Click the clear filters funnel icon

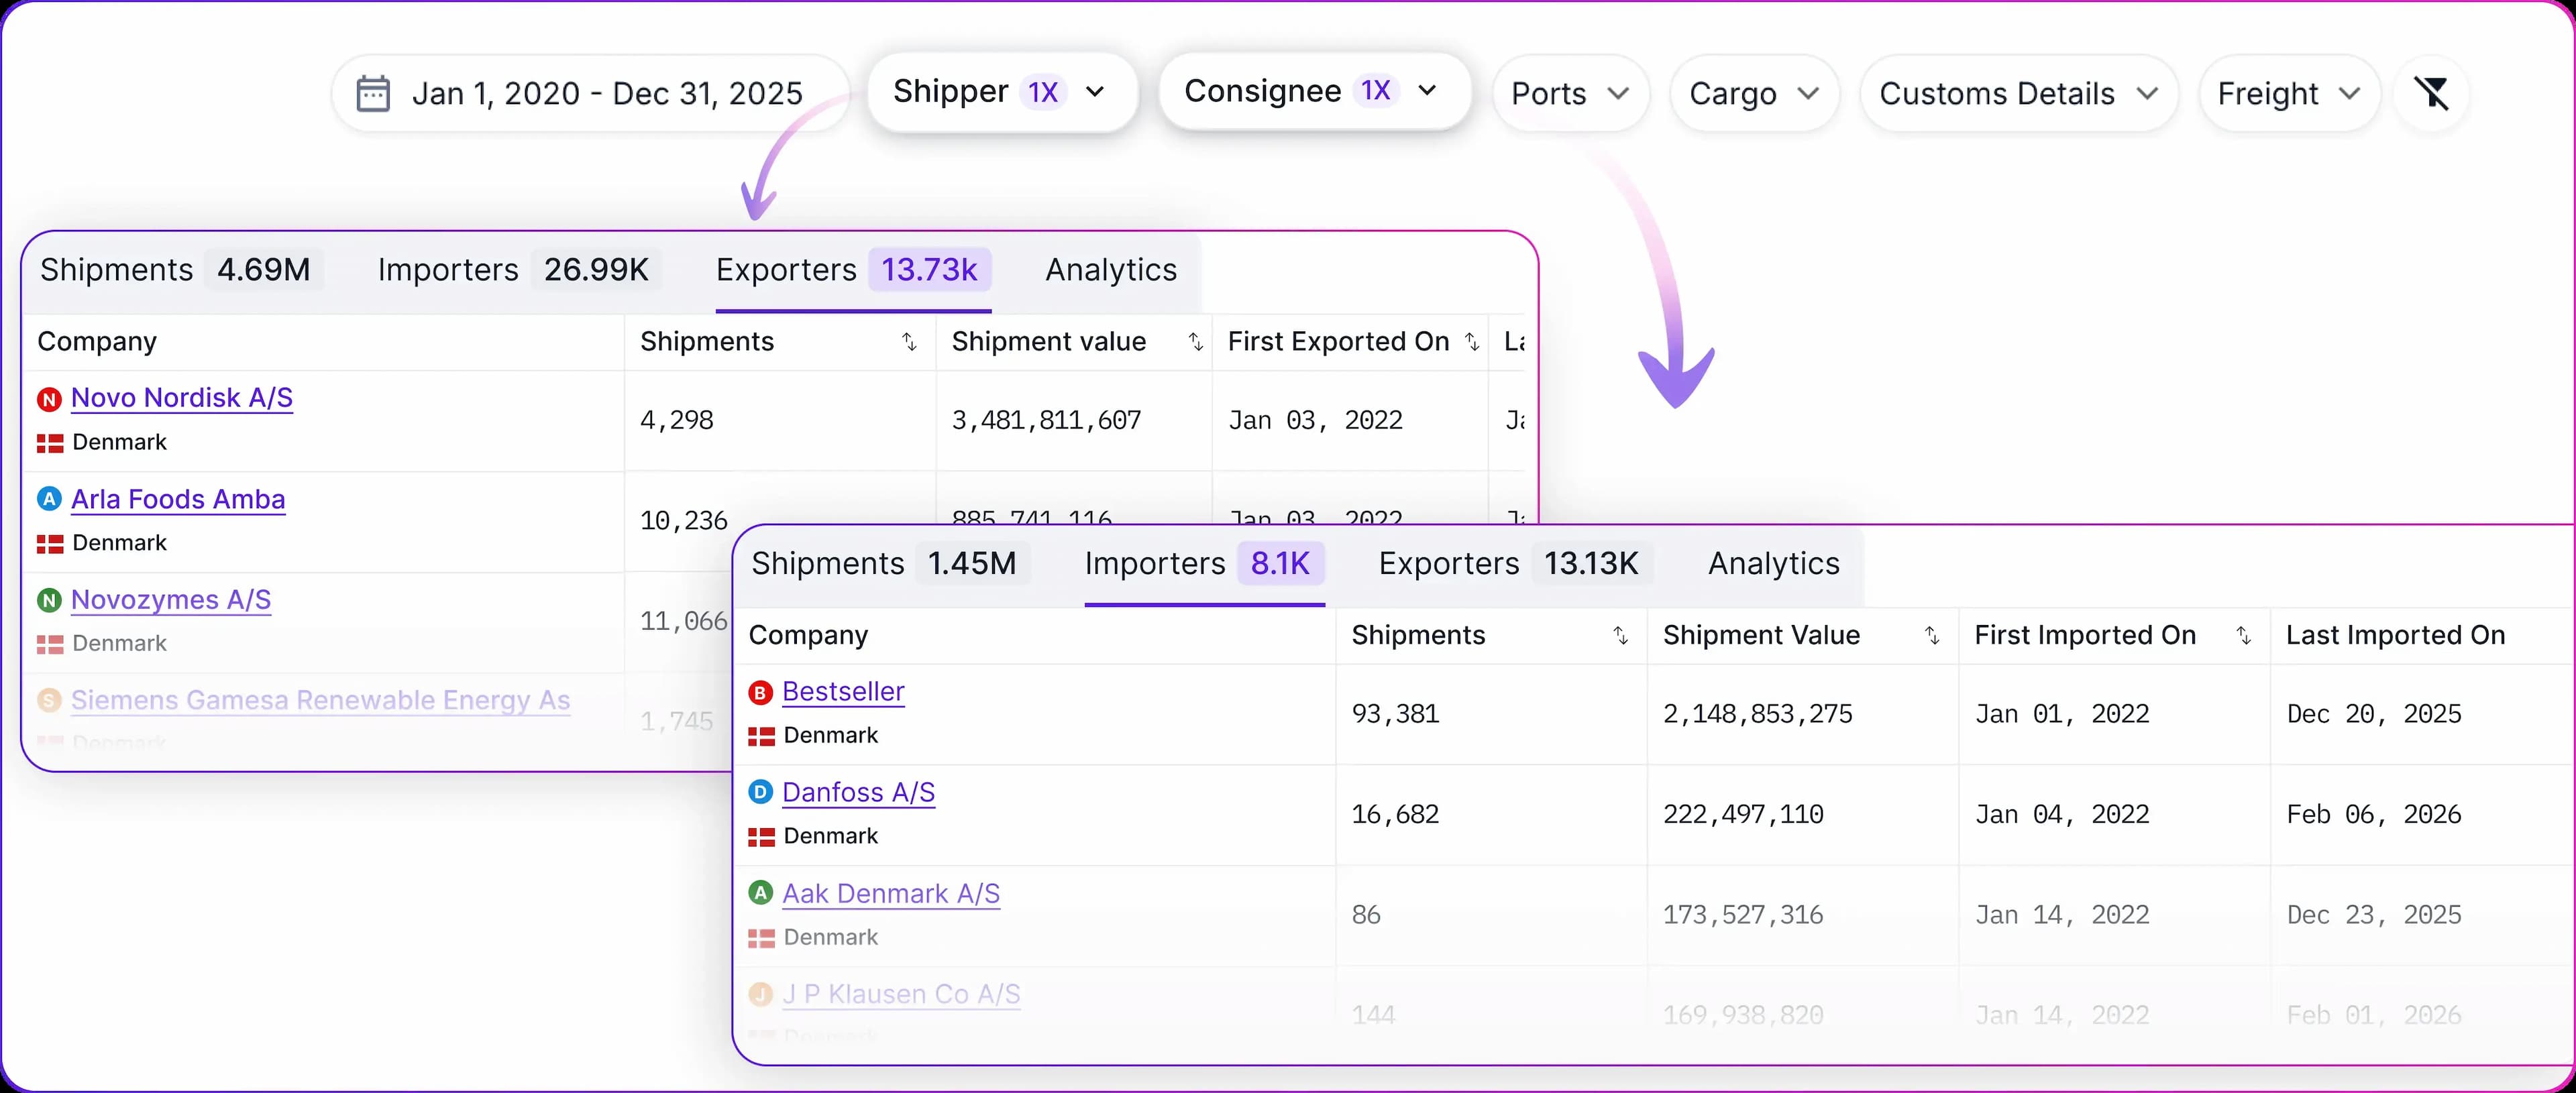2431,93
